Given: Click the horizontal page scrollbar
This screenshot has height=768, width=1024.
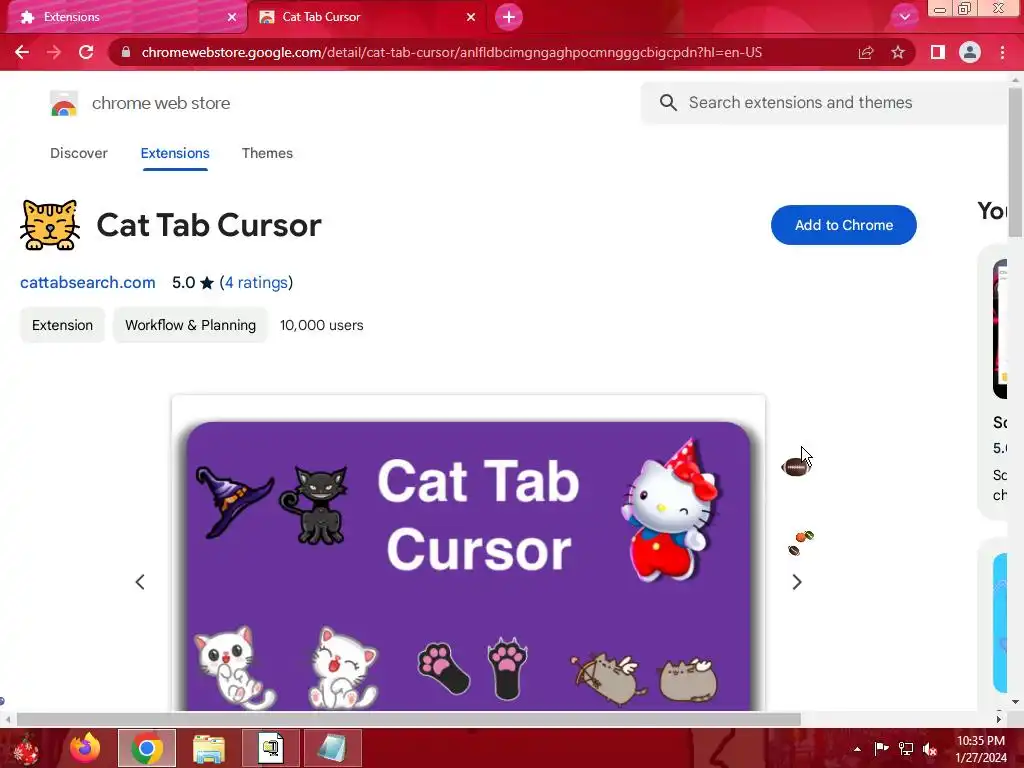Looking at the screenshot, I should [408, 719].
